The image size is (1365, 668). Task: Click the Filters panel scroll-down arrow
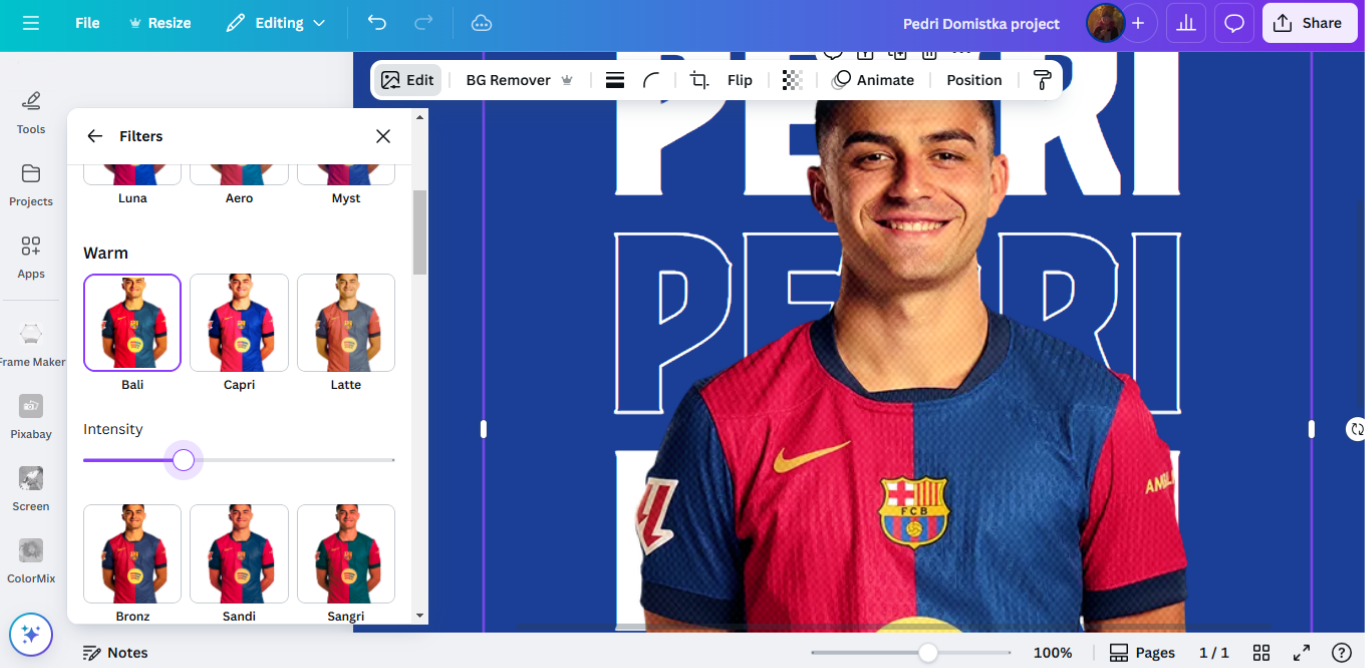420,616
